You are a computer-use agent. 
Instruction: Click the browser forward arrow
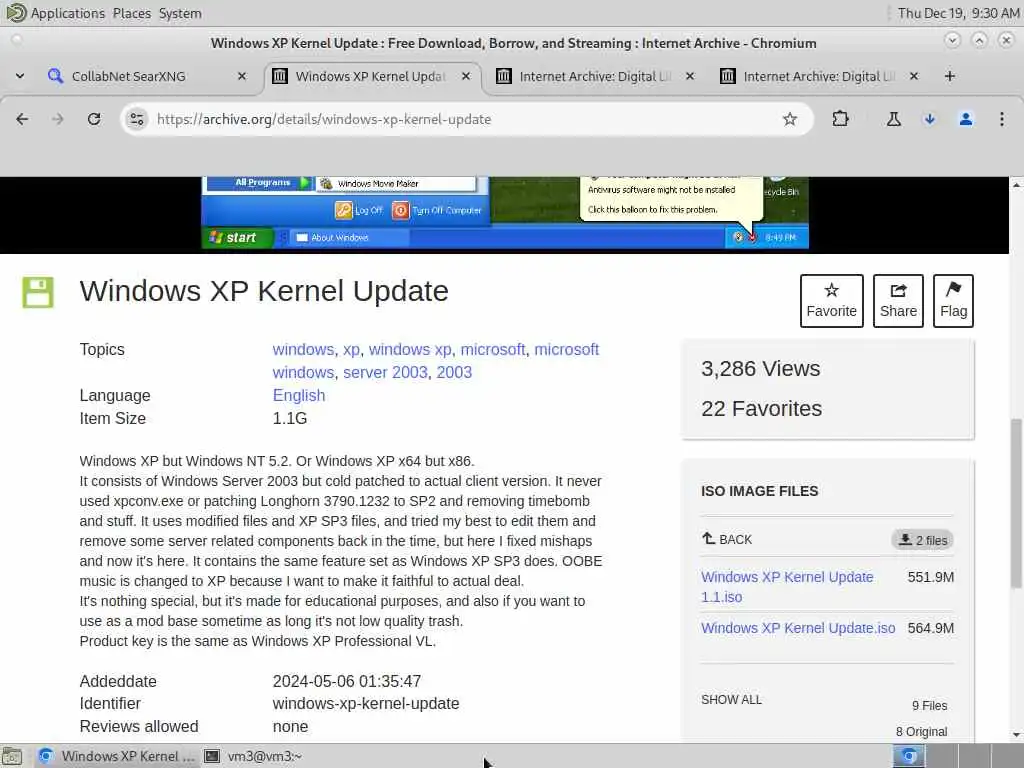click(x=58, y=119)
